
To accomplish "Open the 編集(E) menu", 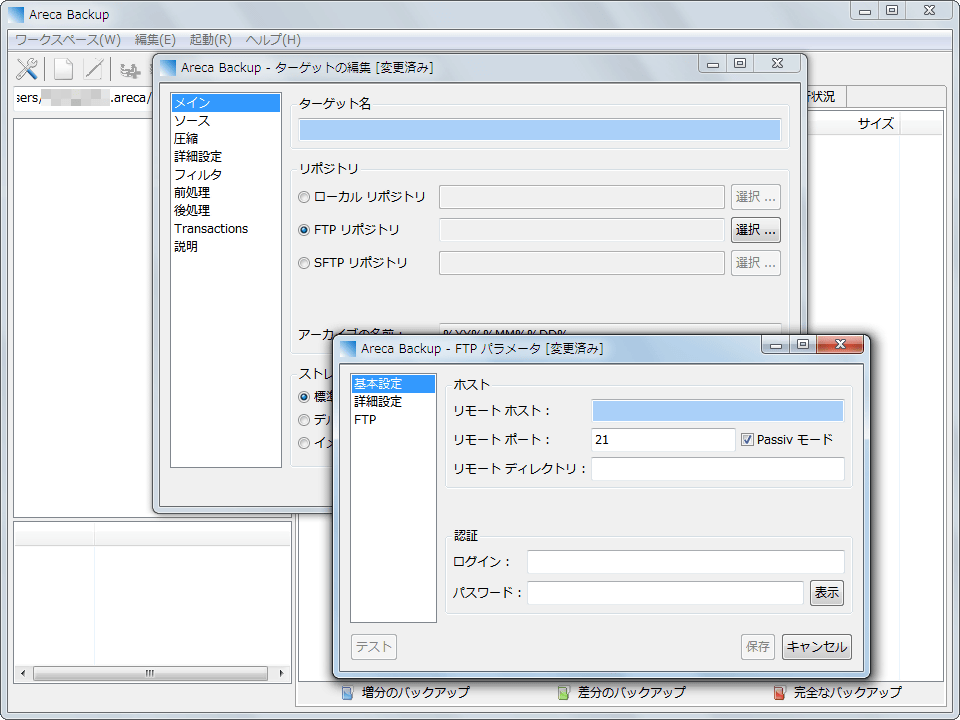I will pos(156,40).
